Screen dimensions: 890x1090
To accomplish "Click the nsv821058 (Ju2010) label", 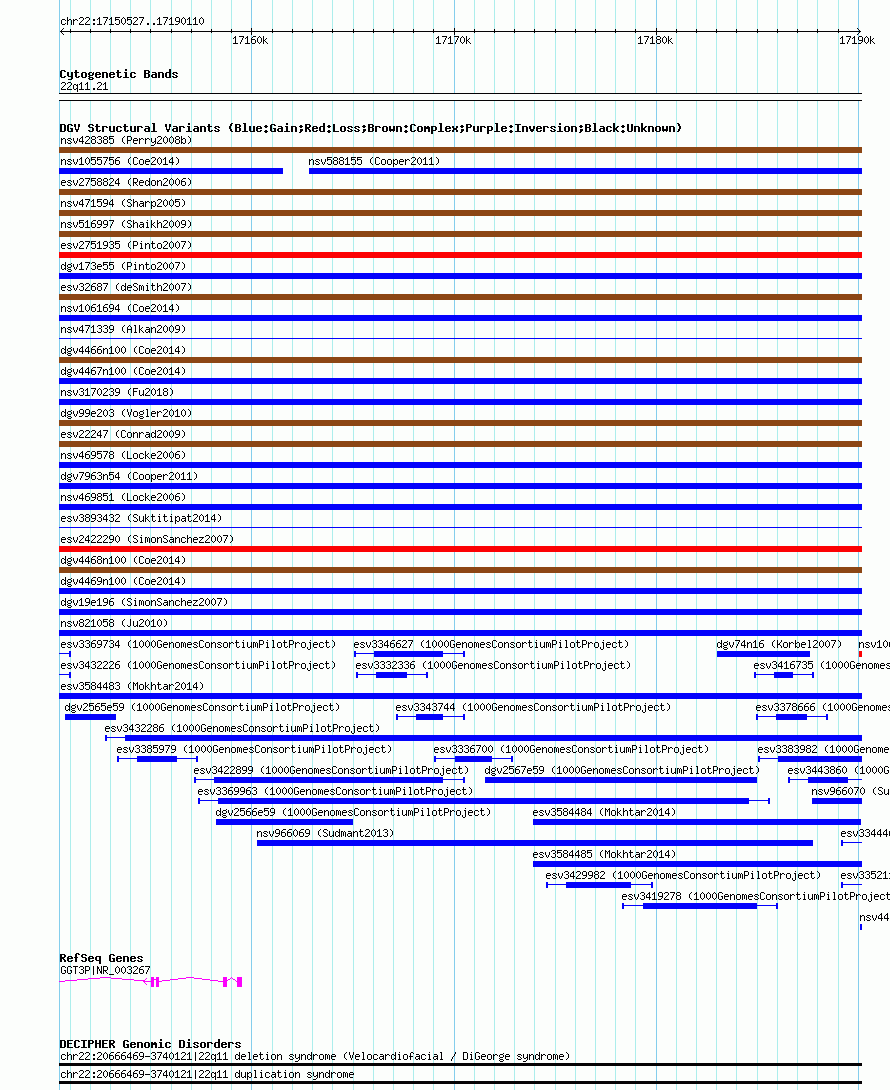I will click(x=114, y=623).
